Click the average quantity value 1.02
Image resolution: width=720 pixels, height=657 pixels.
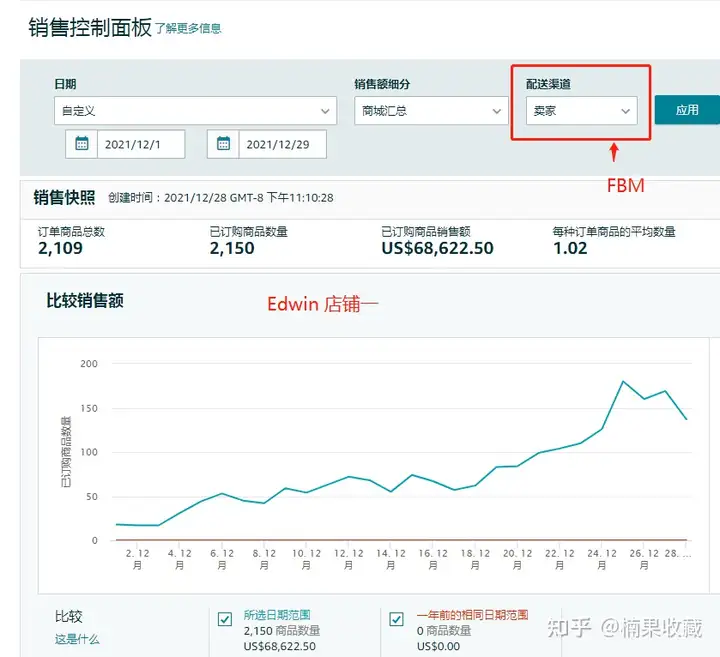[x=570, y=248]
